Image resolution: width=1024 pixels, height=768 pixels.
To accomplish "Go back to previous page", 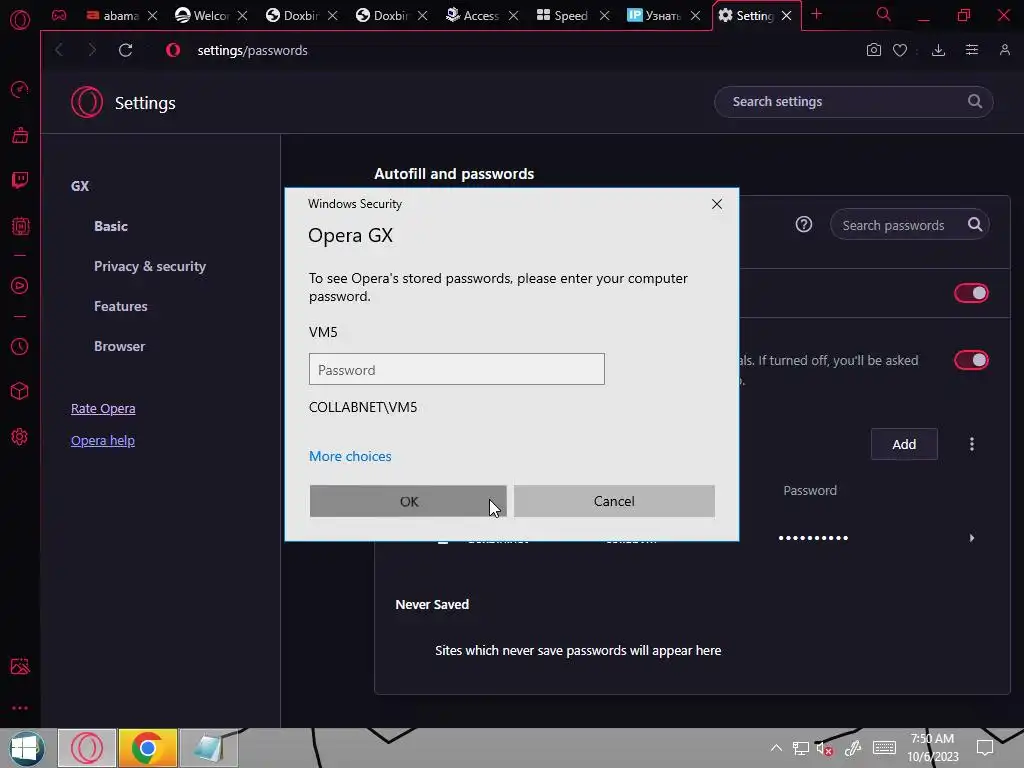I will point(59,50).
